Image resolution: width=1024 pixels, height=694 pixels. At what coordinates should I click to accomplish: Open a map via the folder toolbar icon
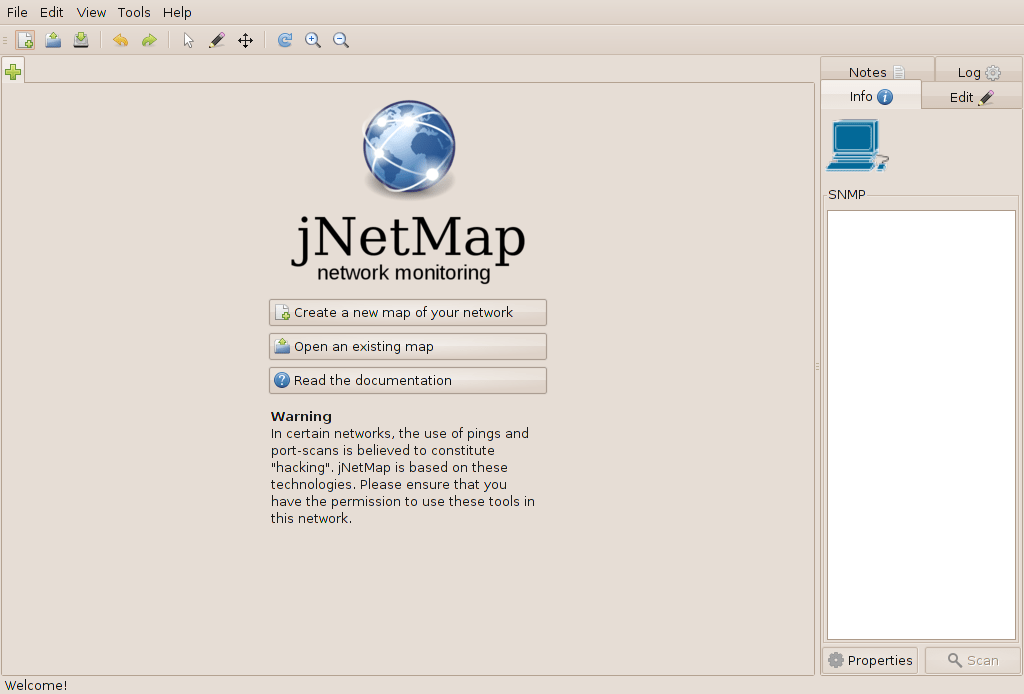[x=53, y=40]
